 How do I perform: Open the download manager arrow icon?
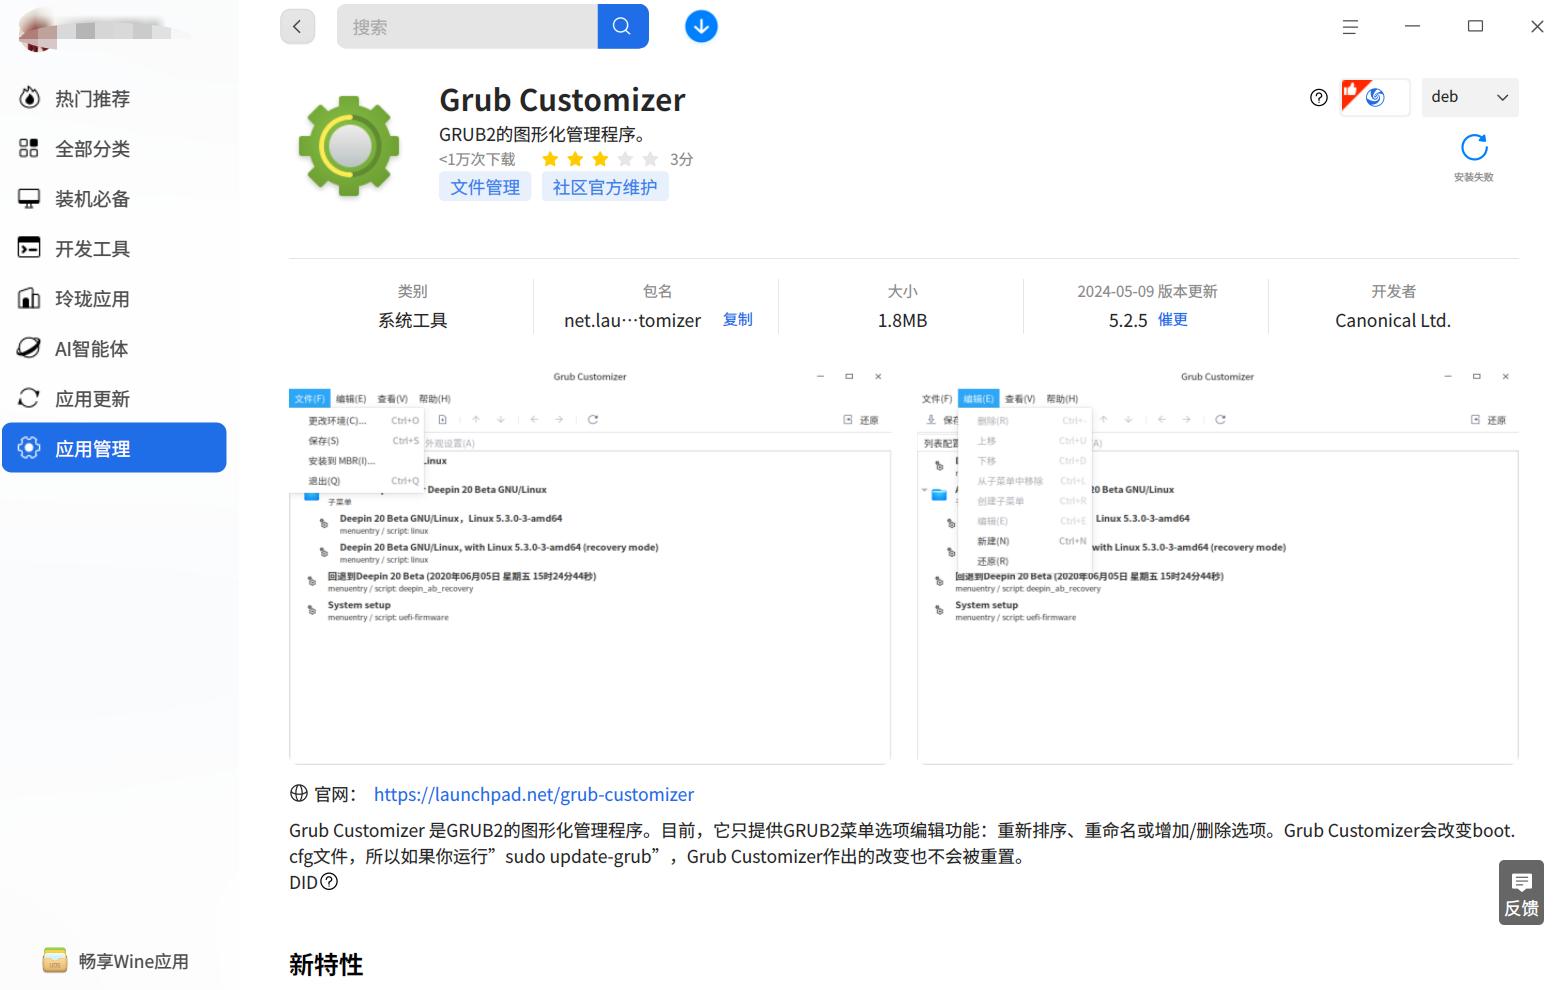coord(701,26)
